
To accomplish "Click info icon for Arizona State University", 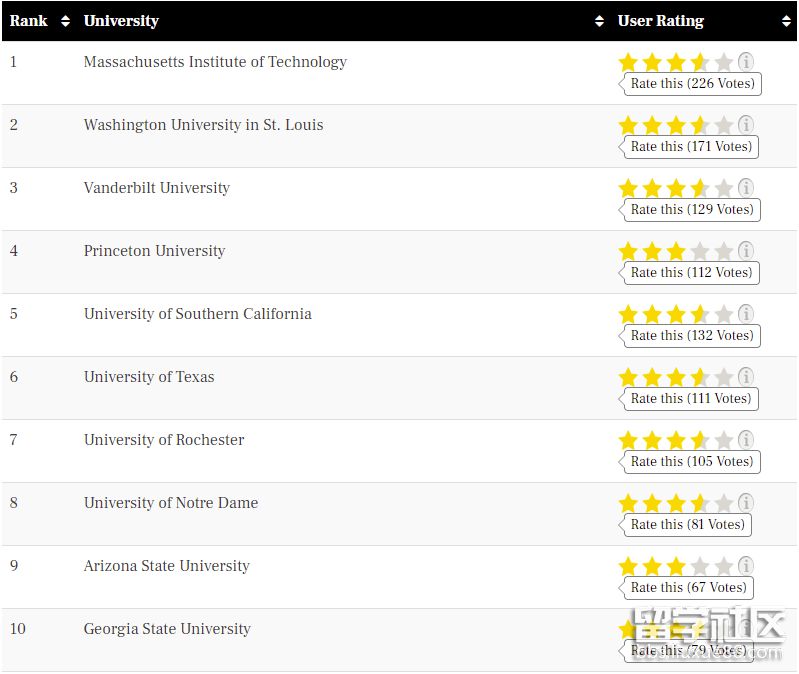I will pyautogui.click(x=746, y=566).
